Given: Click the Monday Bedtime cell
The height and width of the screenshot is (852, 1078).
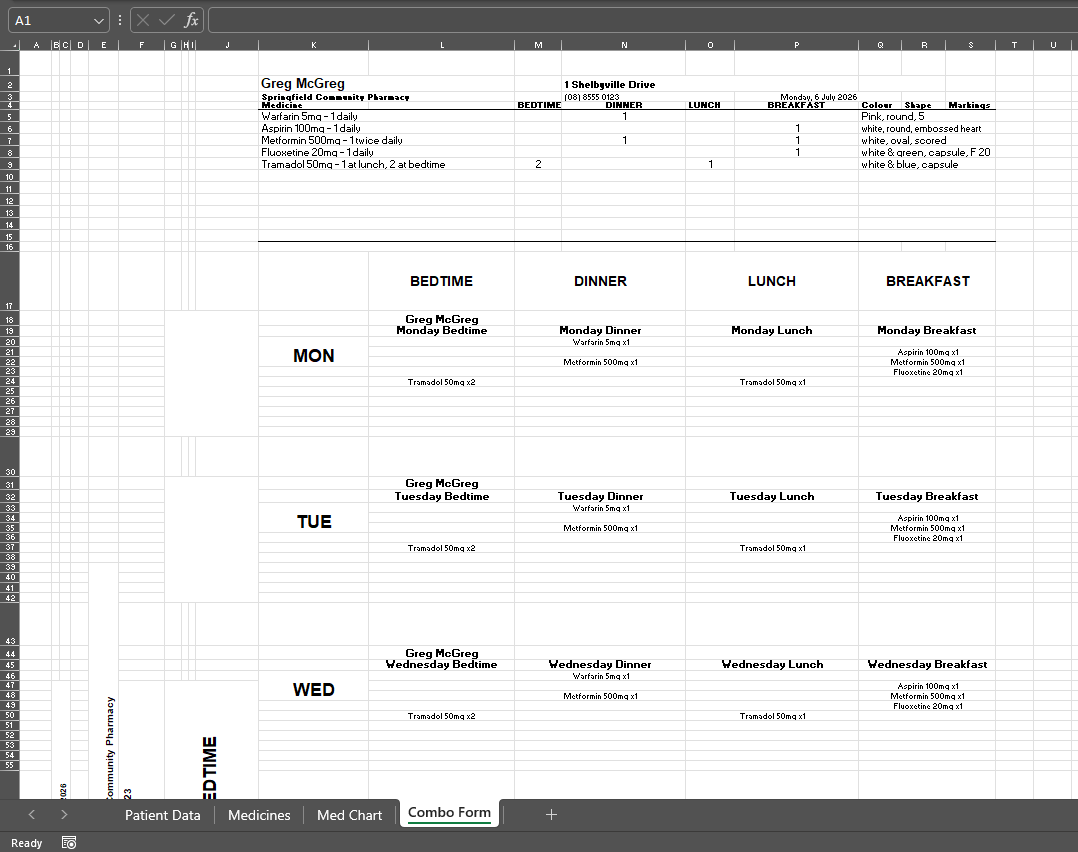Looking at the screenshot, I should tap(441, 331).
